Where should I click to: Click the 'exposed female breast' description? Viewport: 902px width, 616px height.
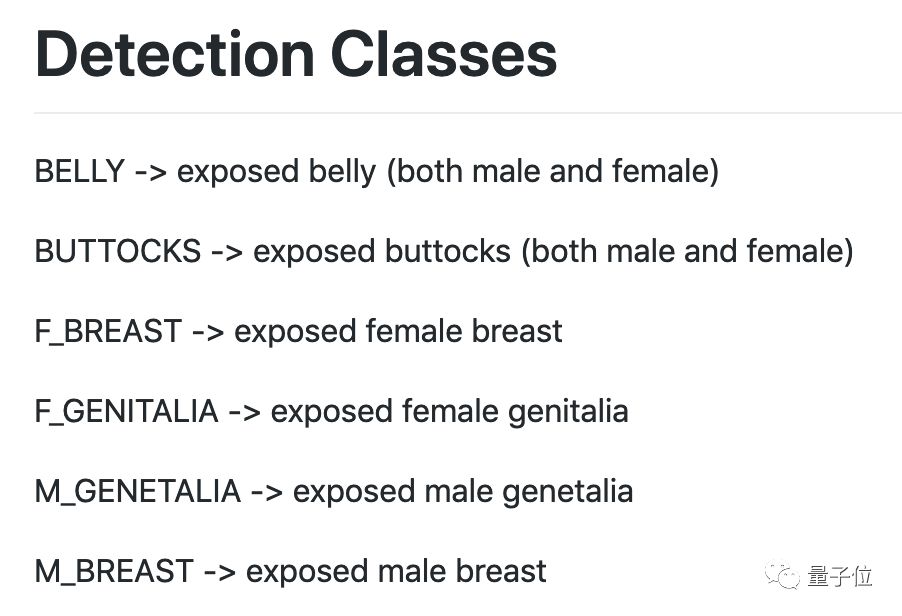[x=398, y=331]
